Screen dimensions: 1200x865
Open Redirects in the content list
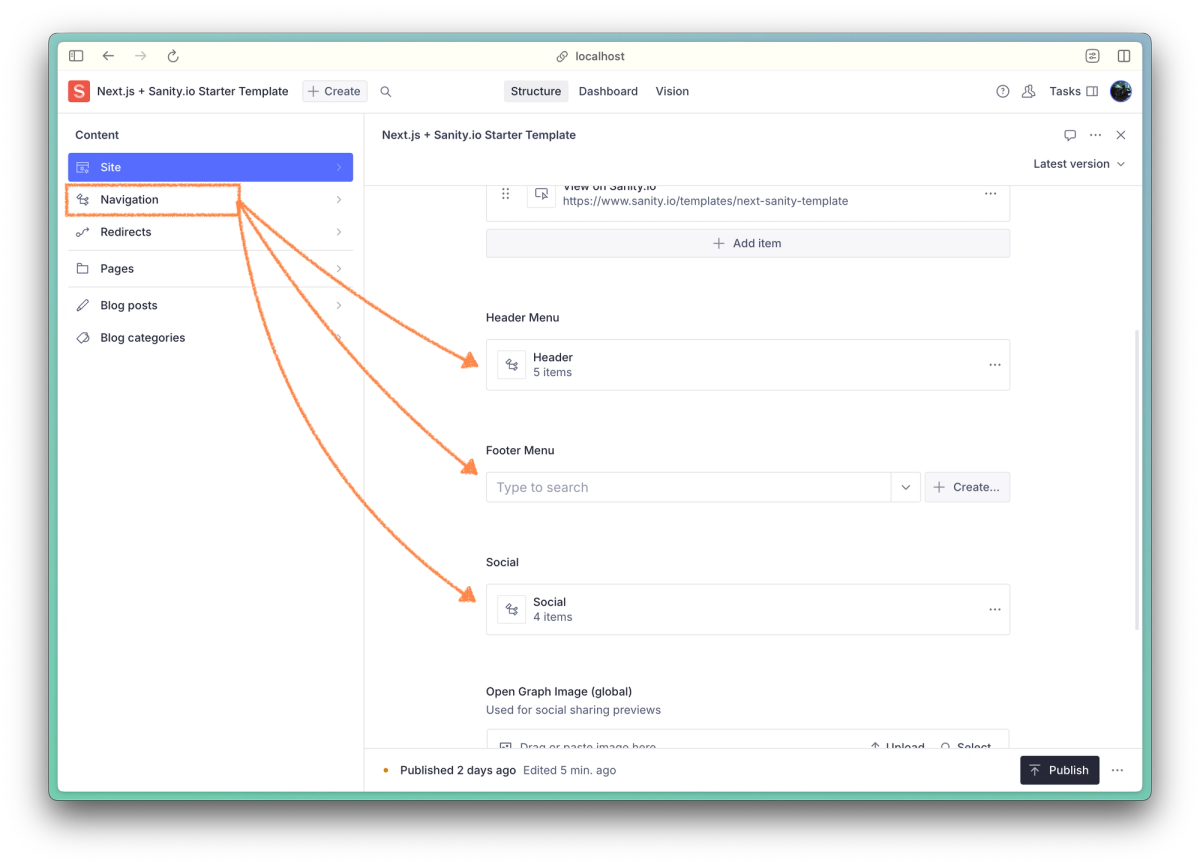click(x=210, y=232)
